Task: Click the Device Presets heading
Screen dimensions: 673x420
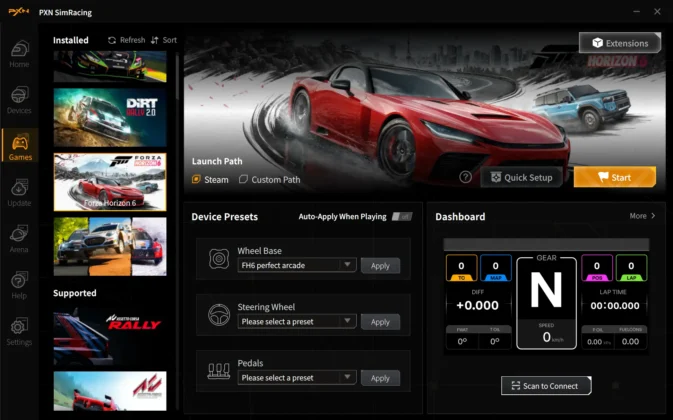Action: tap(224, 217)
